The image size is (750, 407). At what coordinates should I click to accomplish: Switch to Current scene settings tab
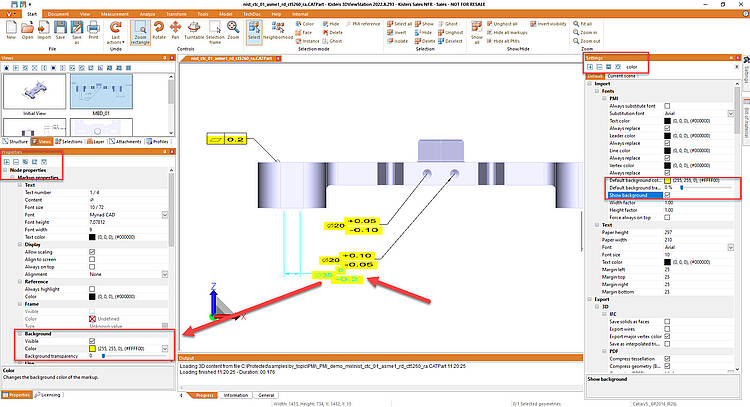point(621,76)
